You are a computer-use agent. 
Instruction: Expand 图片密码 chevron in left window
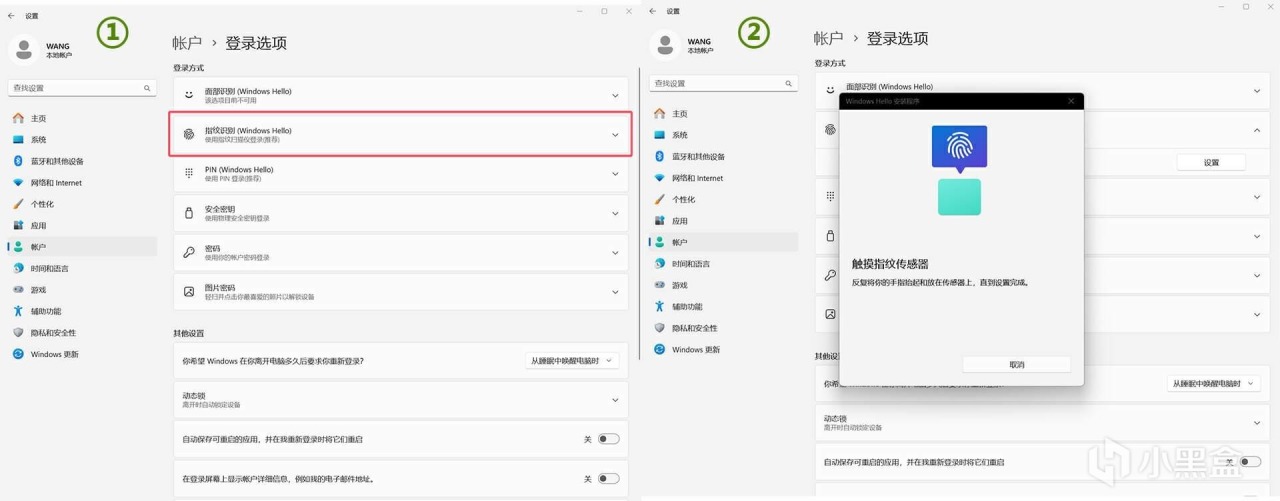point(615,292)
